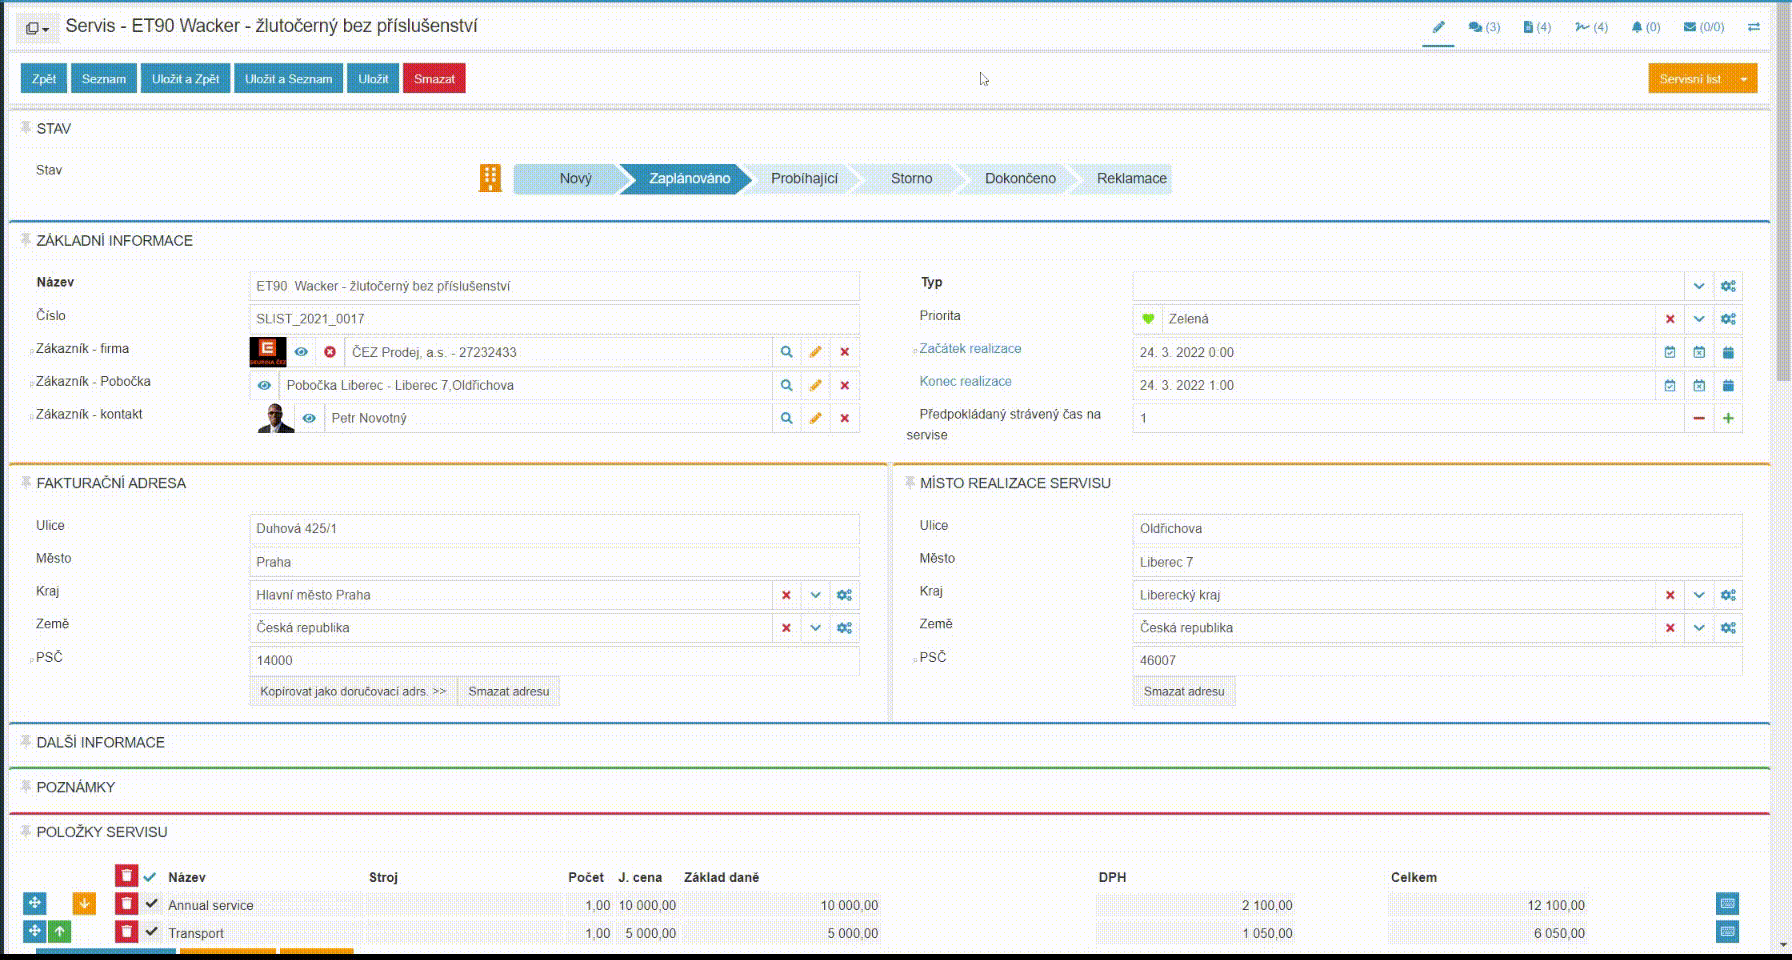Open Kraj dropdown in Fakturační adresa

coord(815,595)
